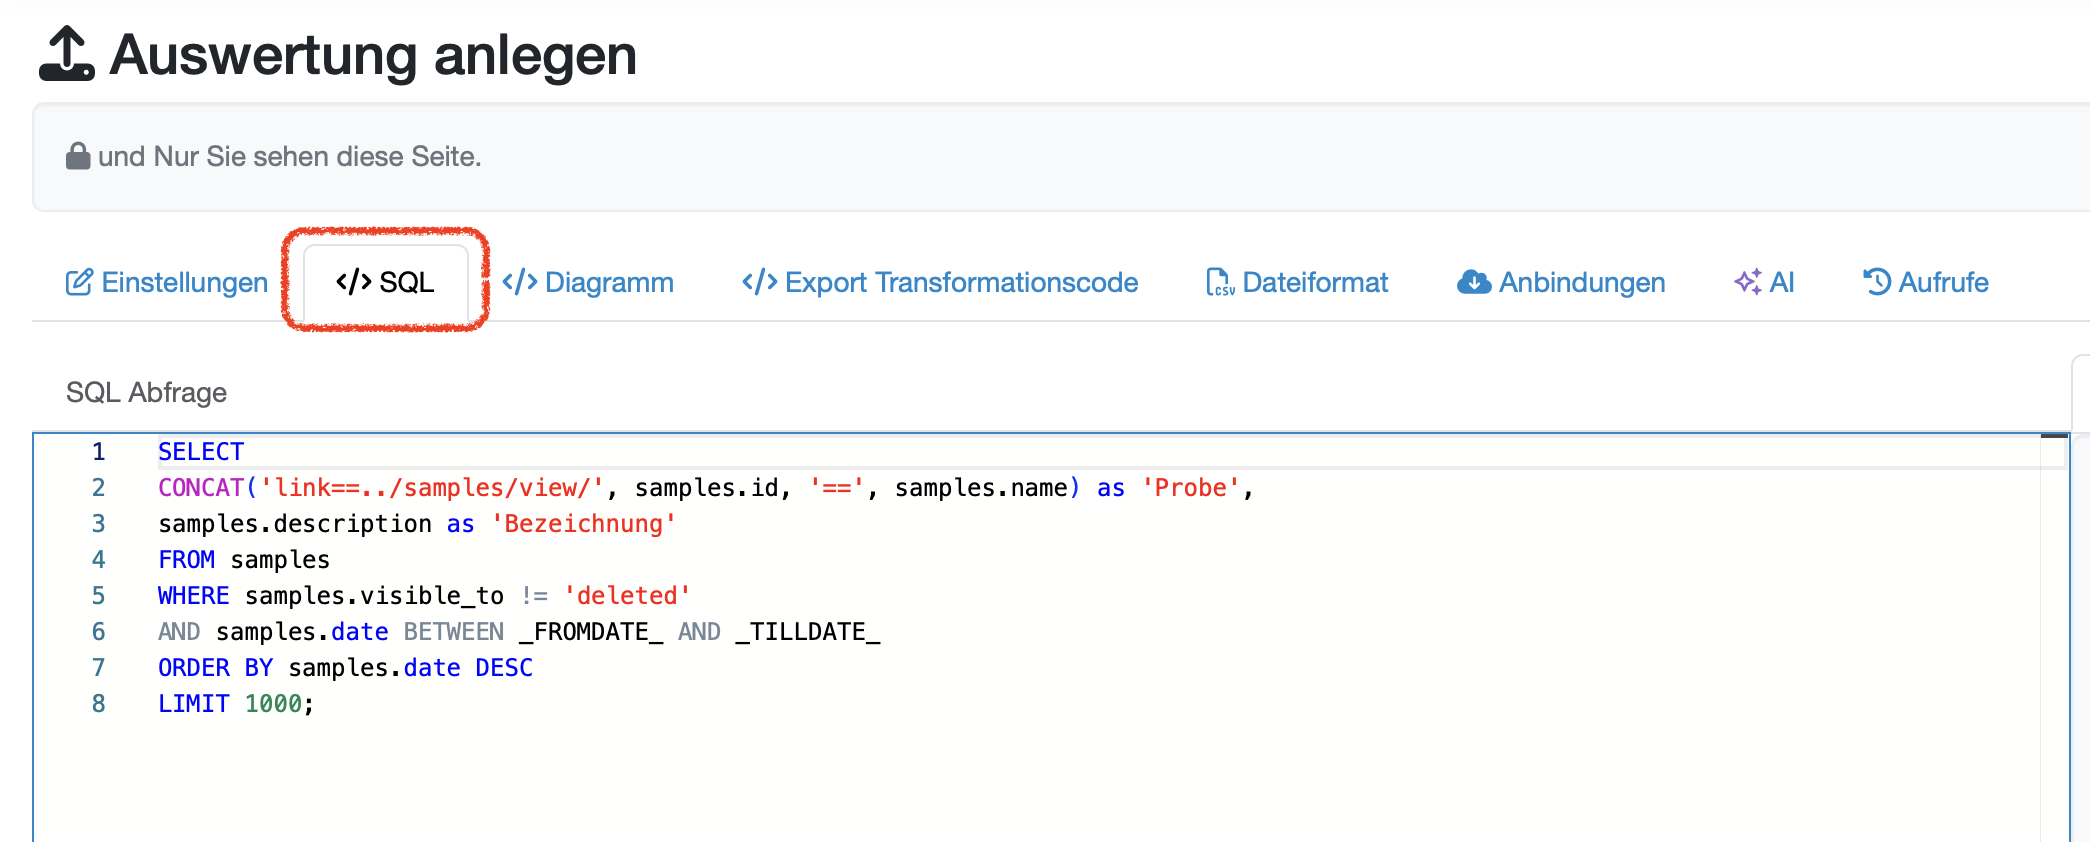Click the 'deleted' string in WHERE clause

tap(627, 596)
